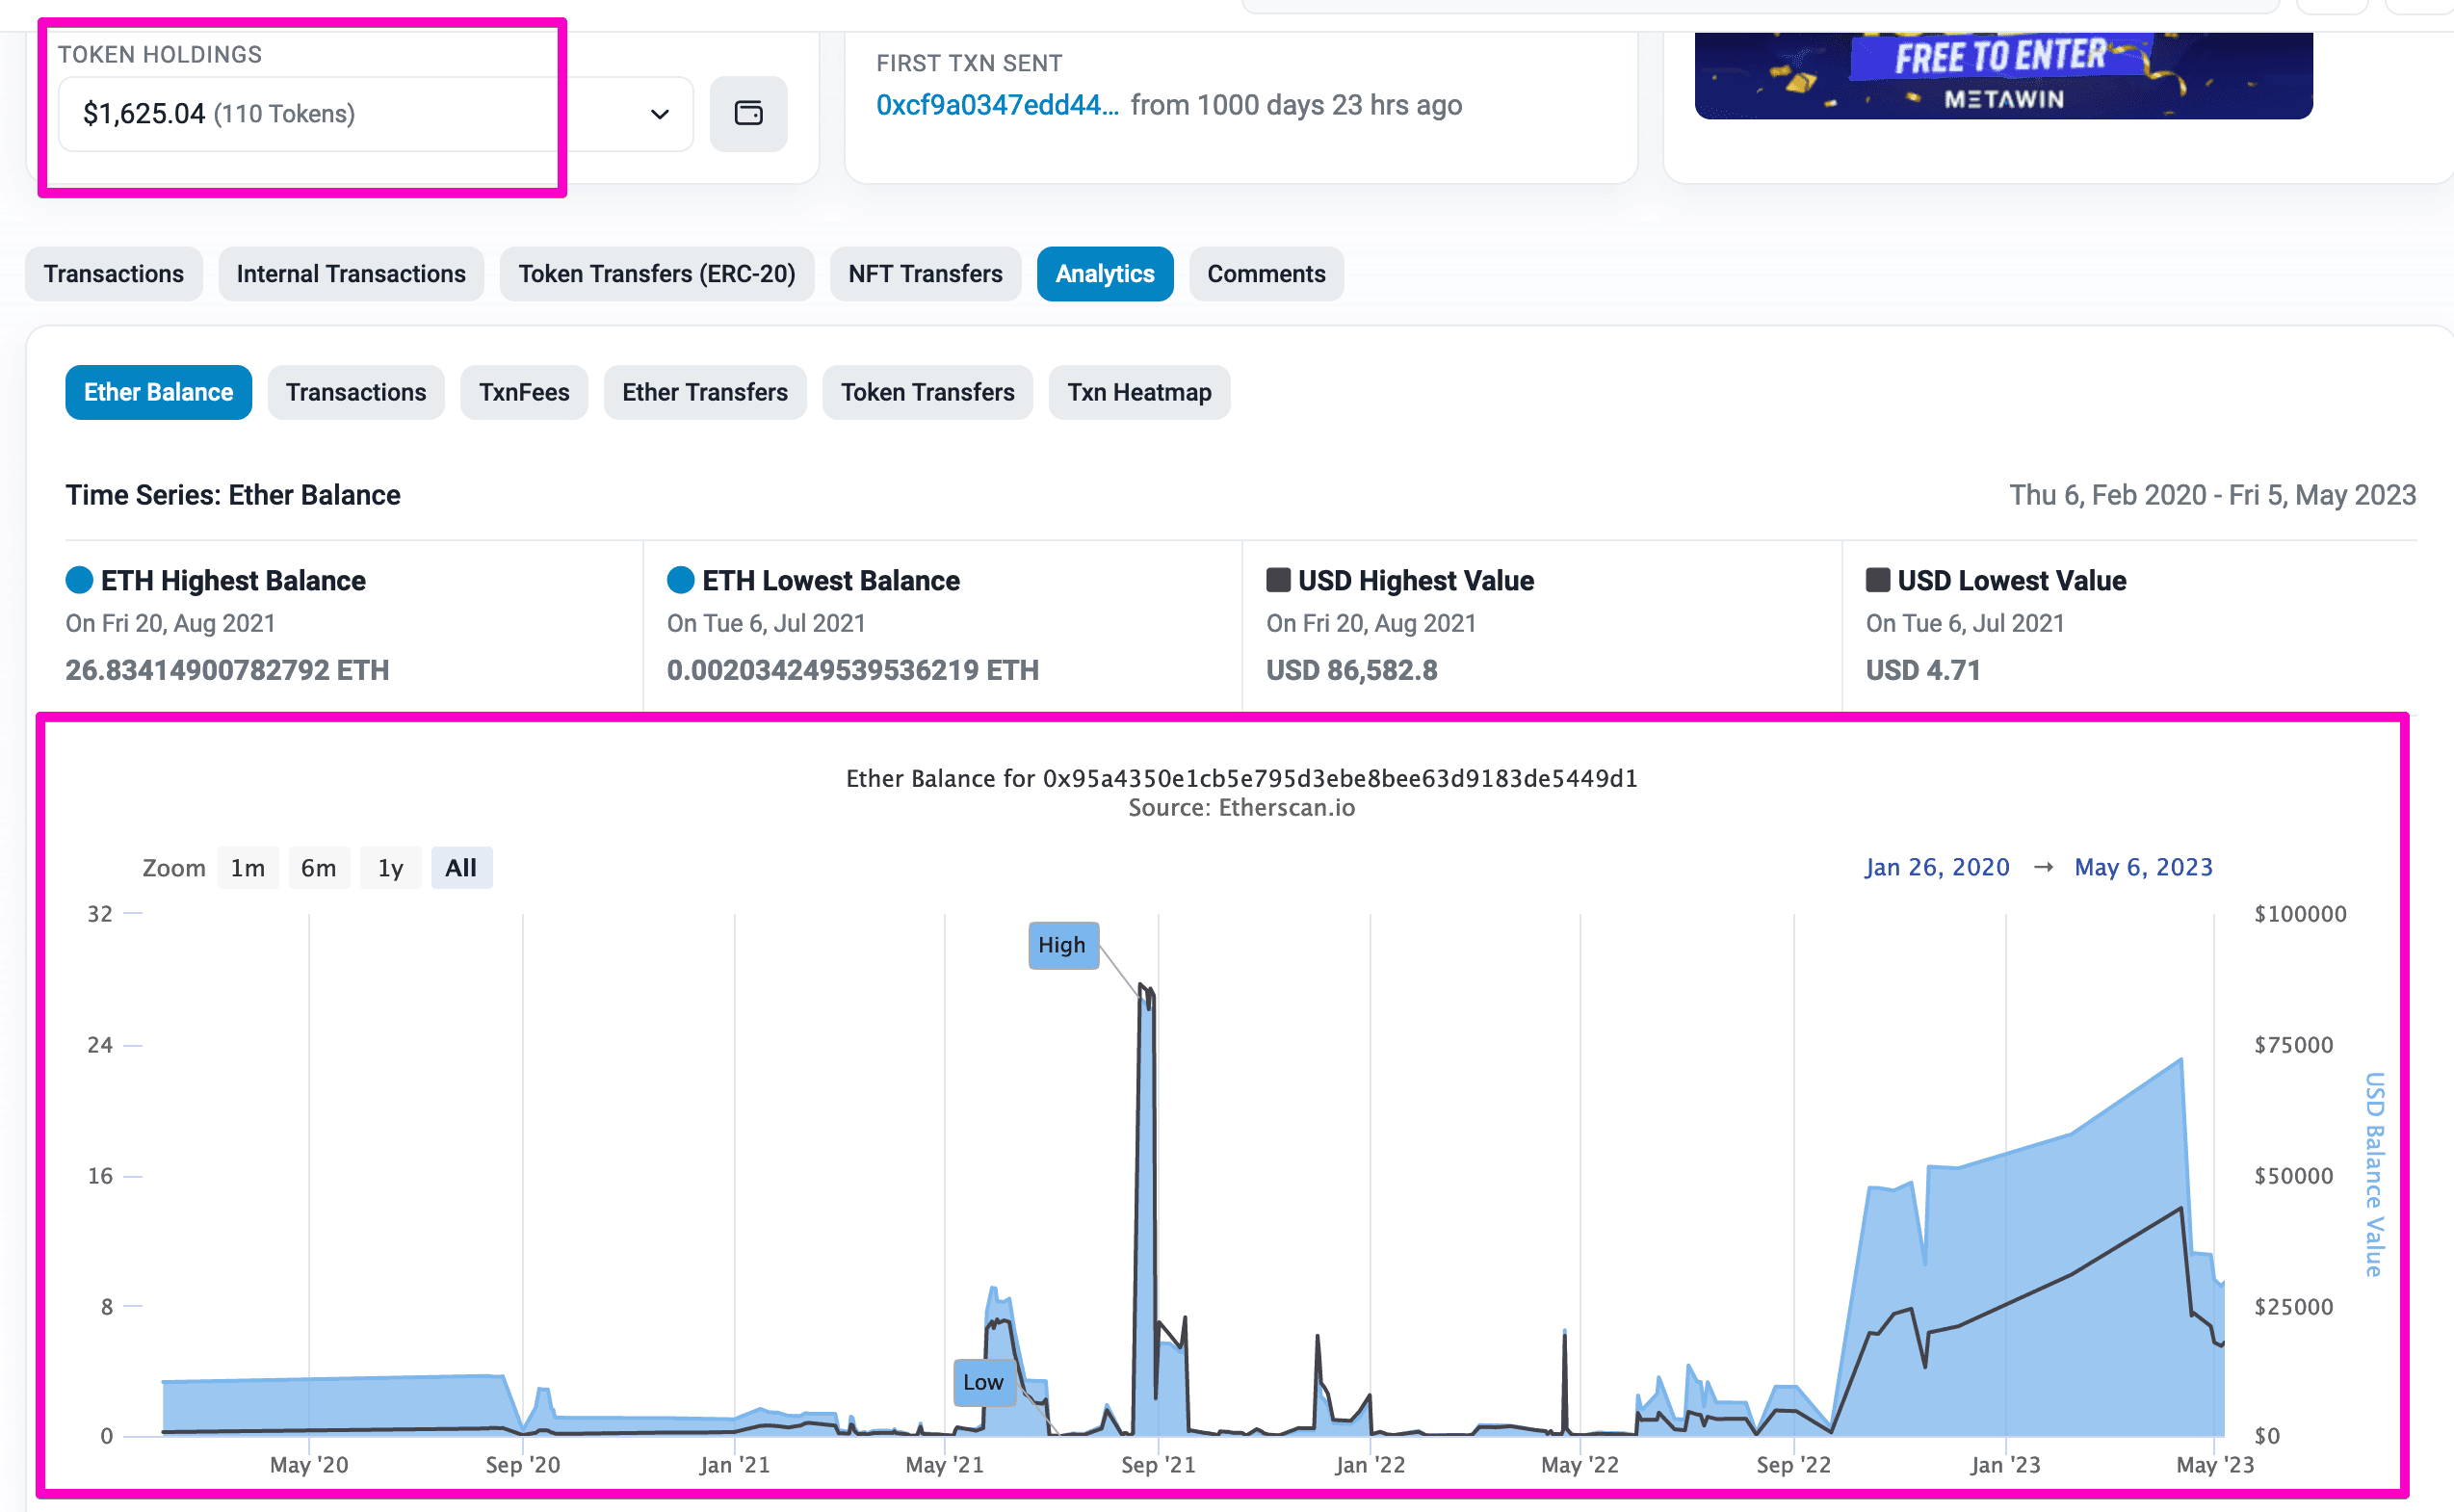Show the TxnFees analytics chart
Screen dimensions: 2454x1512
[x=524, y=392]
